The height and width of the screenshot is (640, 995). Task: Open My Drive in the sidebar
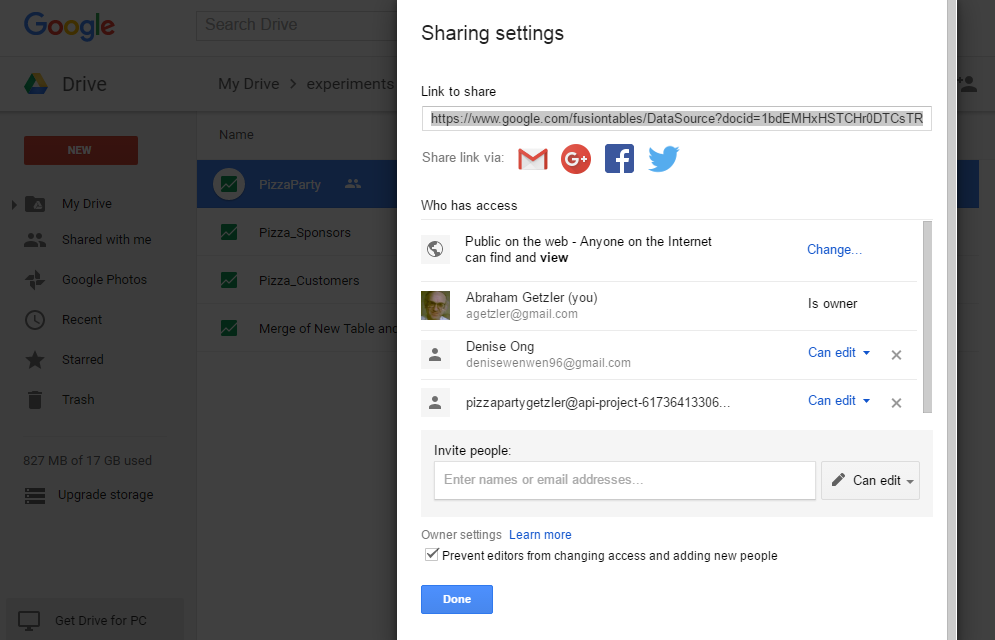point(87,204)
